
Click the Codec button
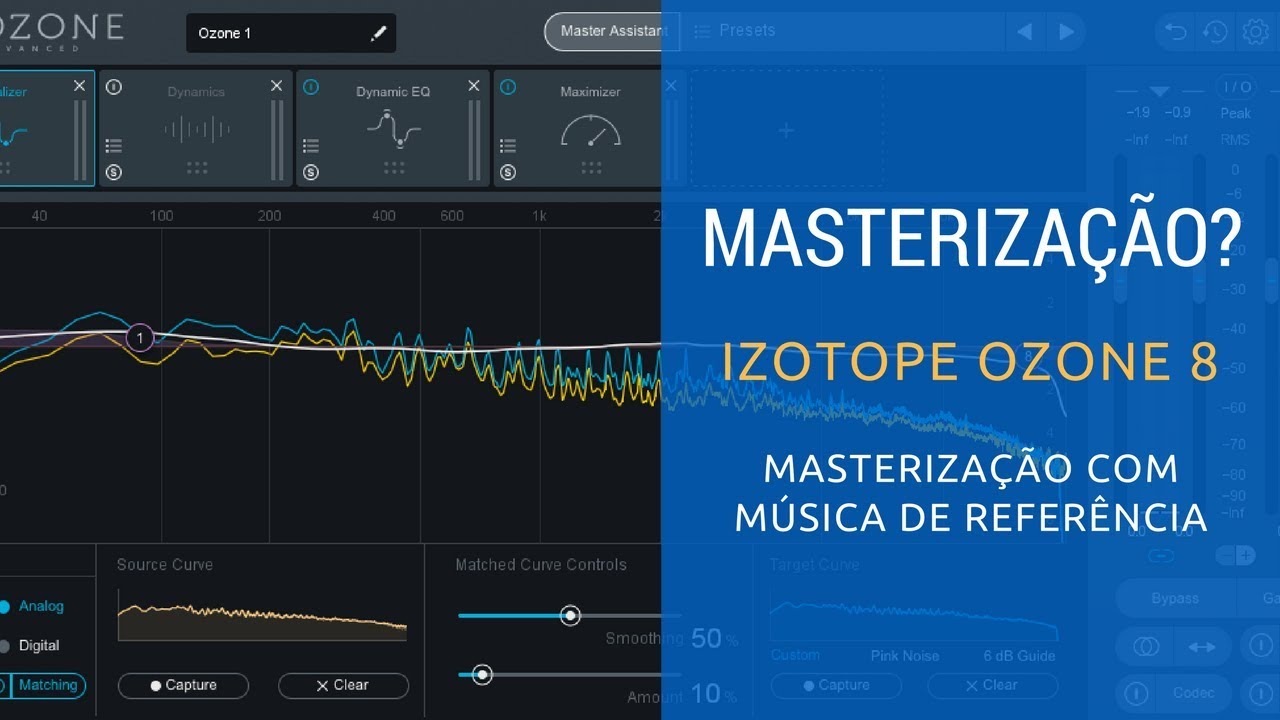click(x=1194, y=693)
